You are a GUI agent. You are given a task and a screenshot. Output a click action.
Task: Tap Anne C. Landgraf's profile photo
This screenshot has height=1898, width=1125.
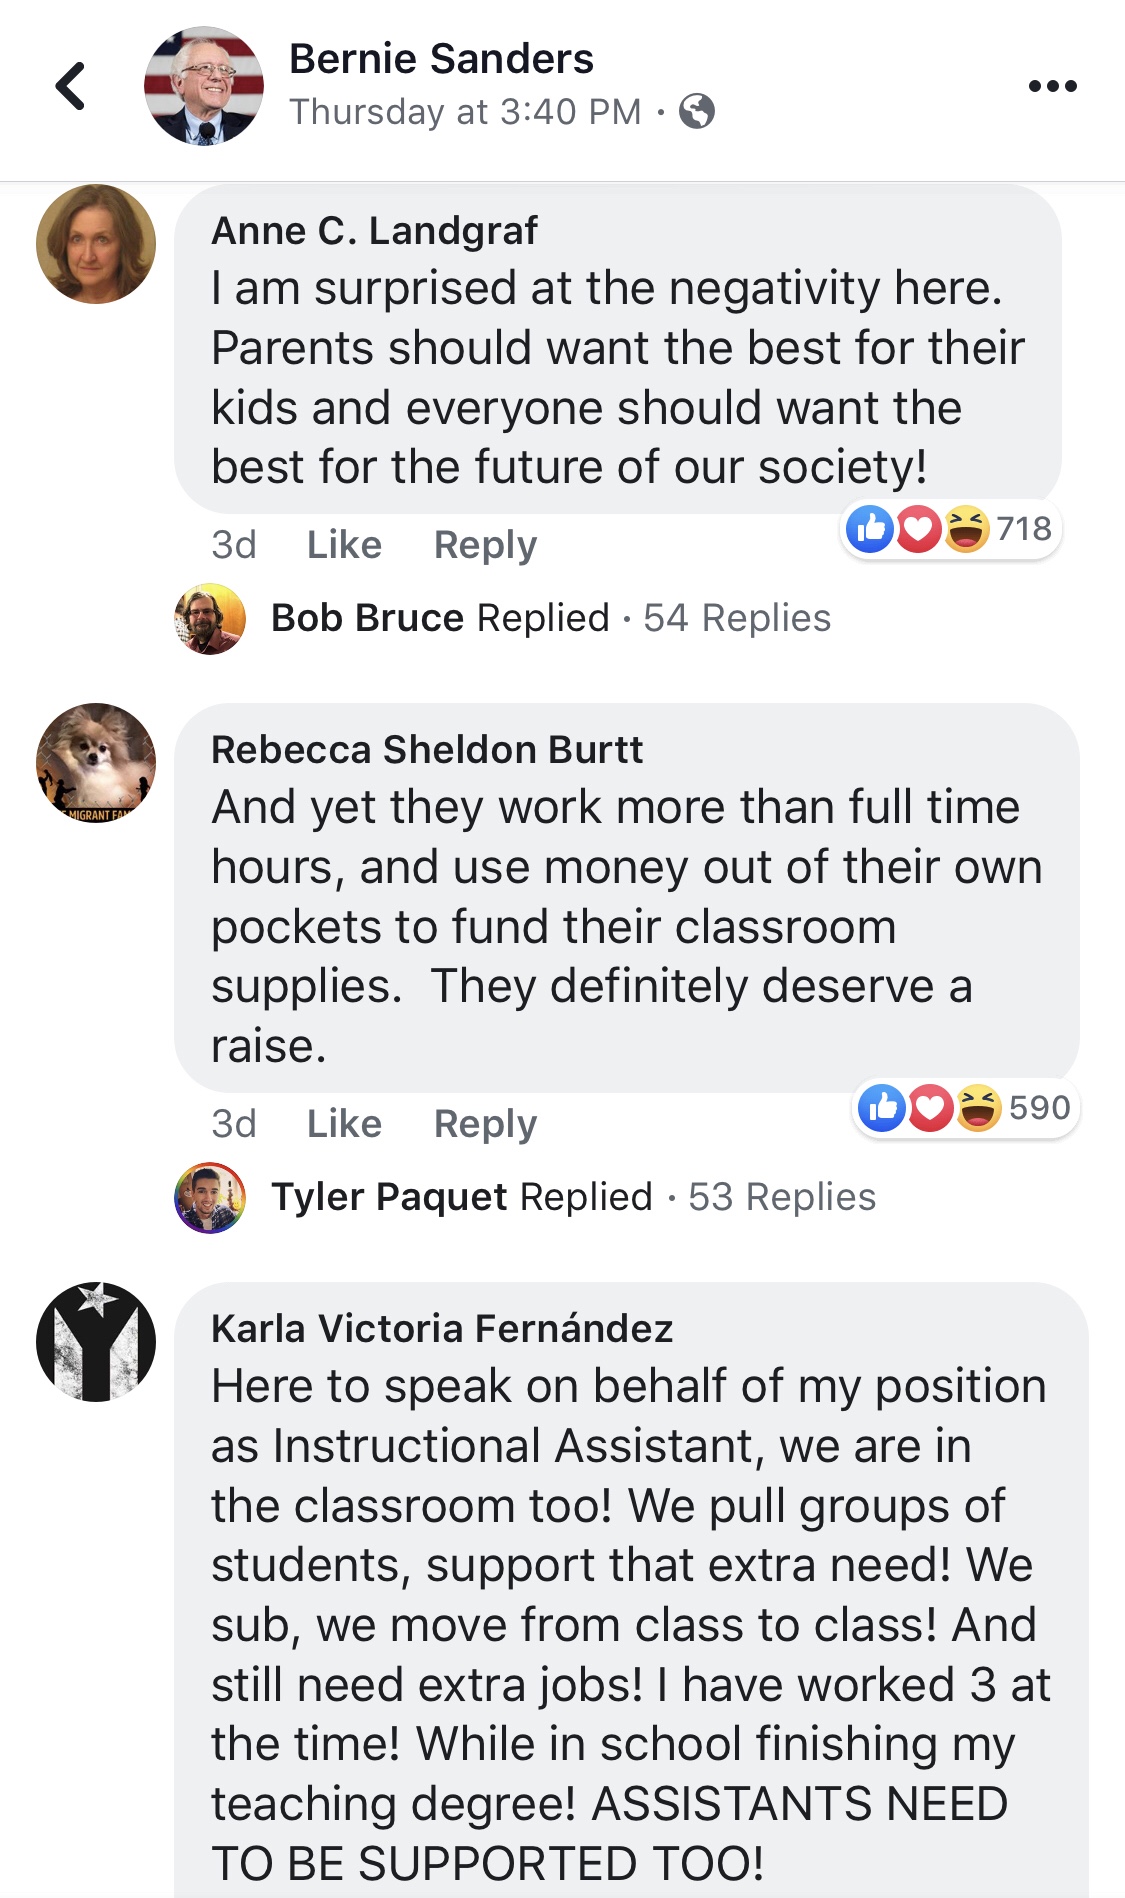click(x=96, y=244)
